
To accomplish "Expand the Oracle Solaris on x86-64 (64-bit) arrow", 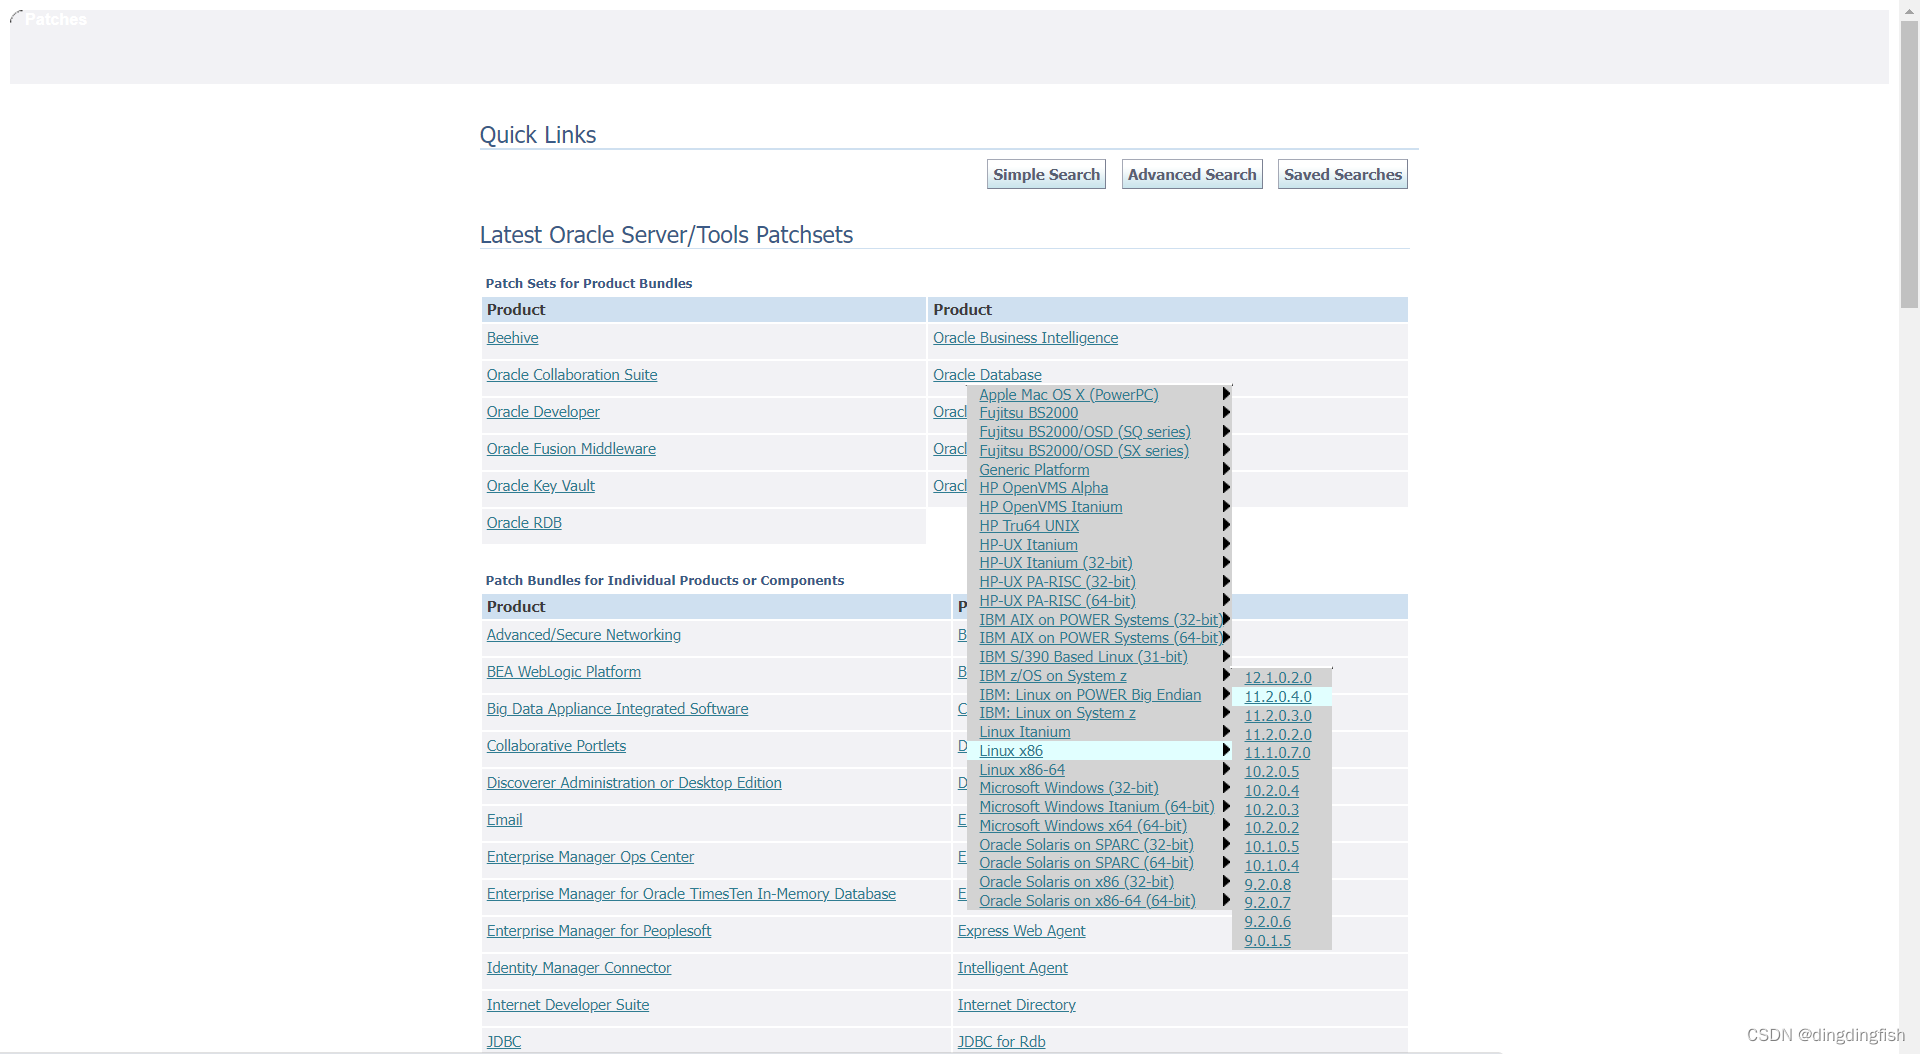I will click(x=1226, y=901).
